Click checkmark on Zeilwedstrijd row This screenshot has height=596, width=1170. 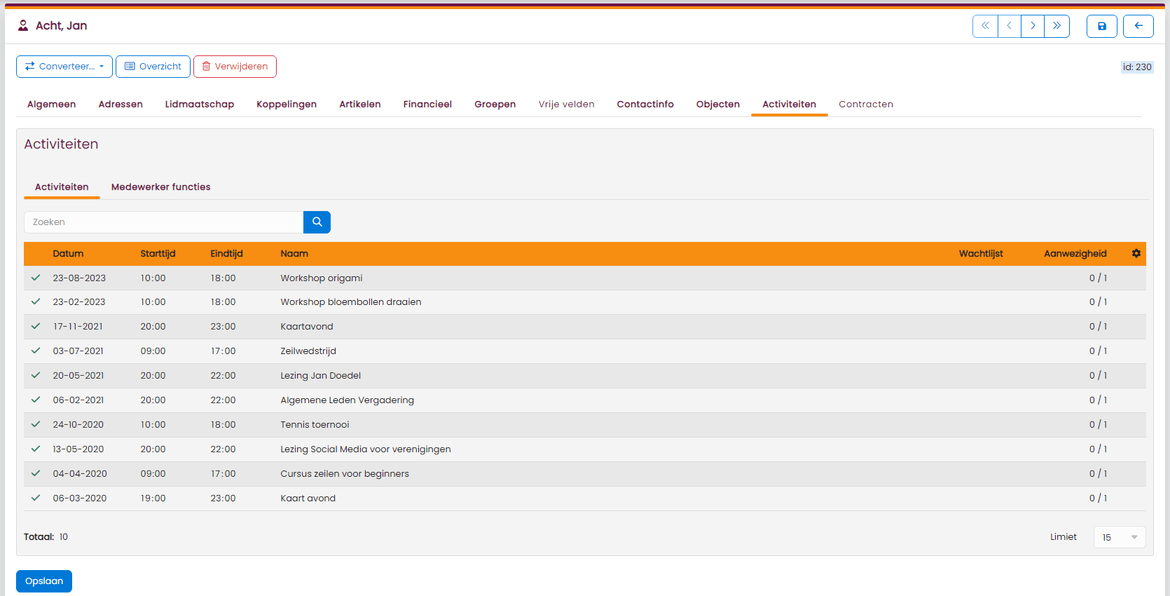[x=35, y=351]
